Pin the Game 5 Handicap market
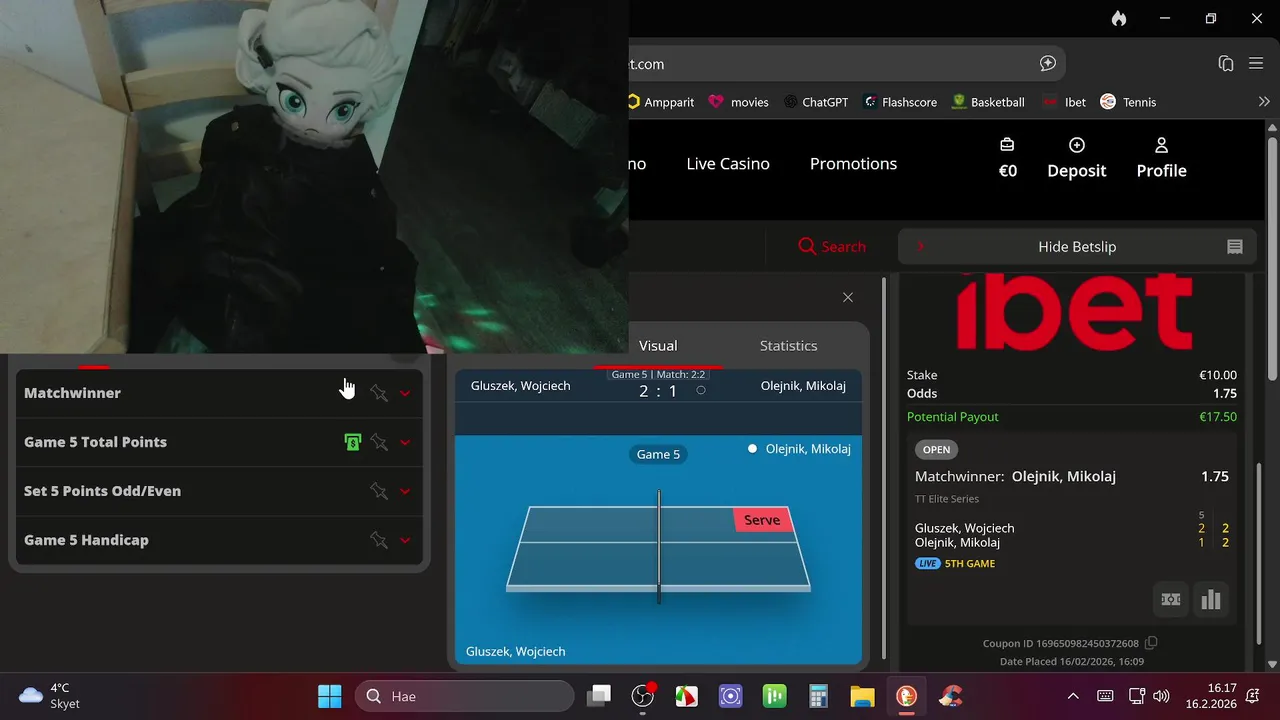 [379, 540]
